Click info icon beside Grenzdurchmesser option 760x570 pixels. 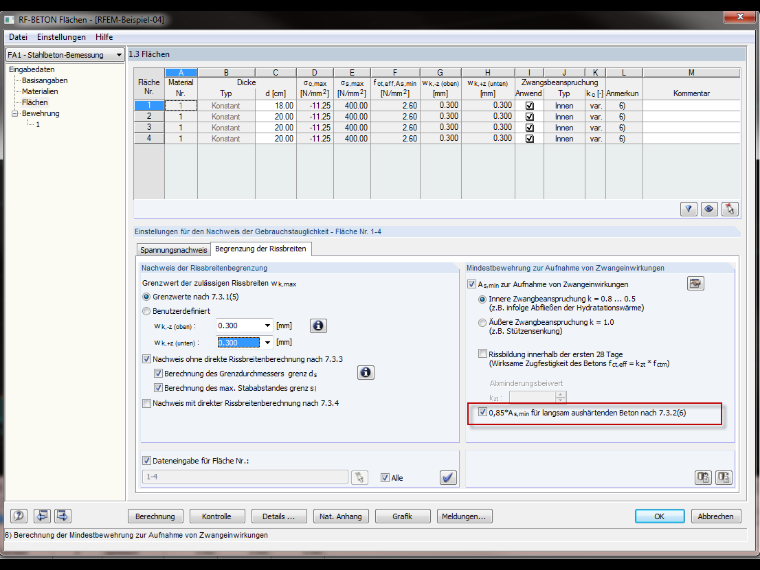[365, 372]
